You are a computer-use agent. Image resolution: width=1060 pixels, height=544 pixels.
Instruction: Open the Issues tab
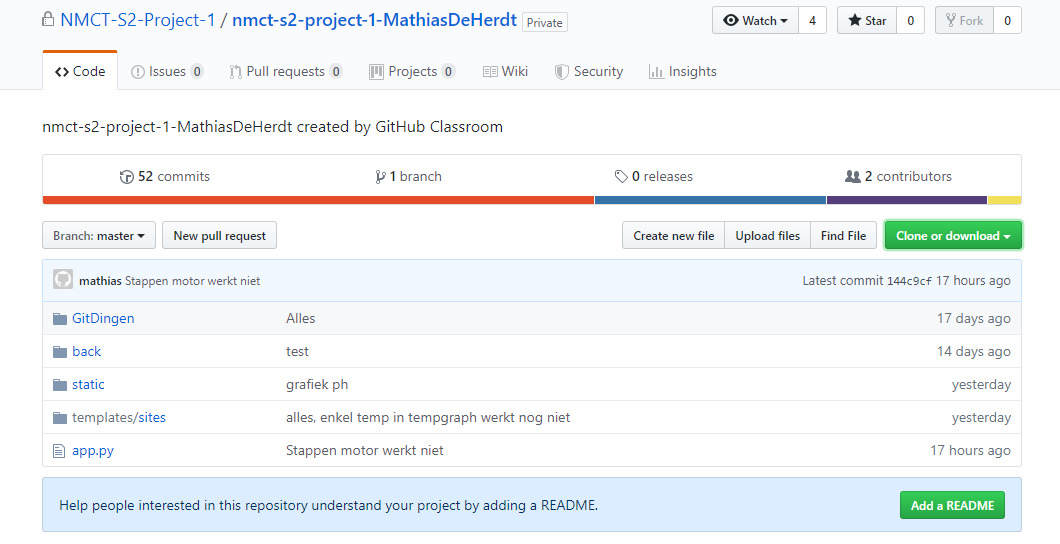point(167,71)
